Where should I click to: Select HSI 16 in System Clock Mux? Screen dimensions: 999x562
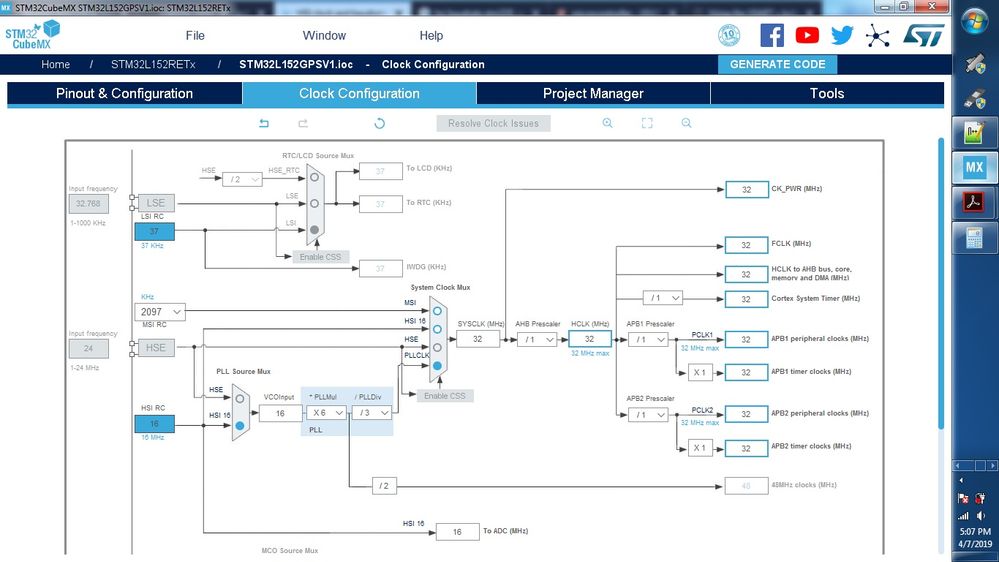(437, 329)
